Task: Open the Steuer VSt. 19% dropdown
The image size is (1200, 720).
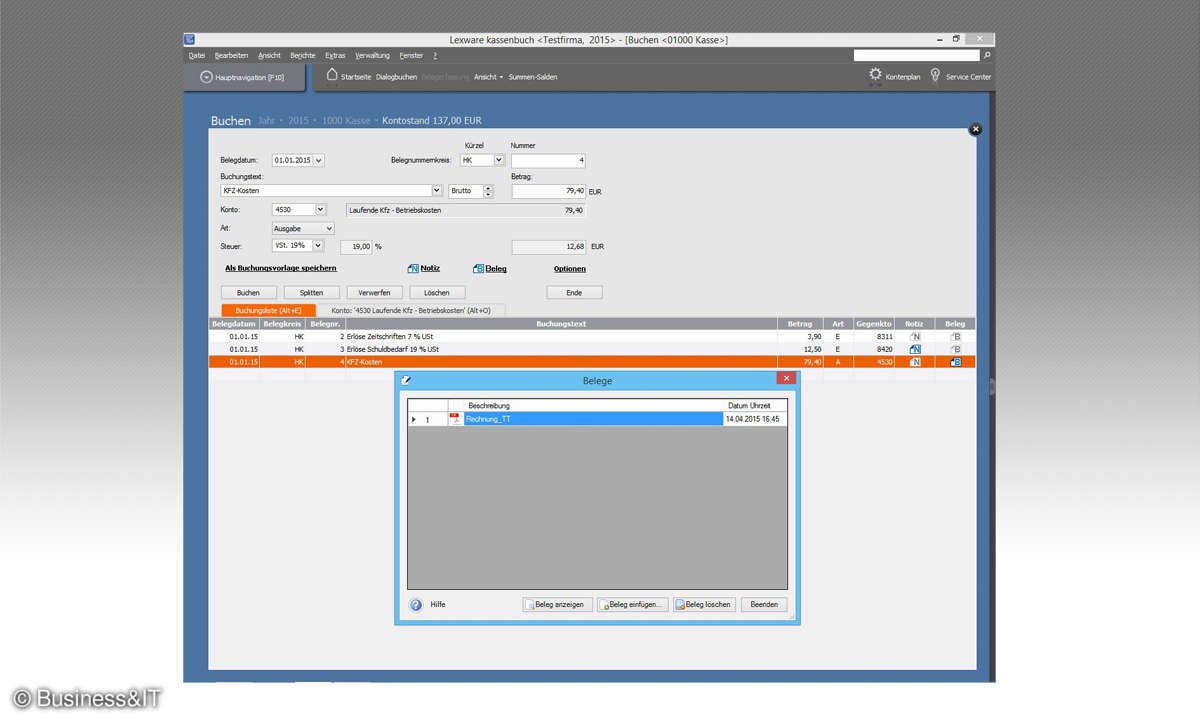Action: (319, 245)
